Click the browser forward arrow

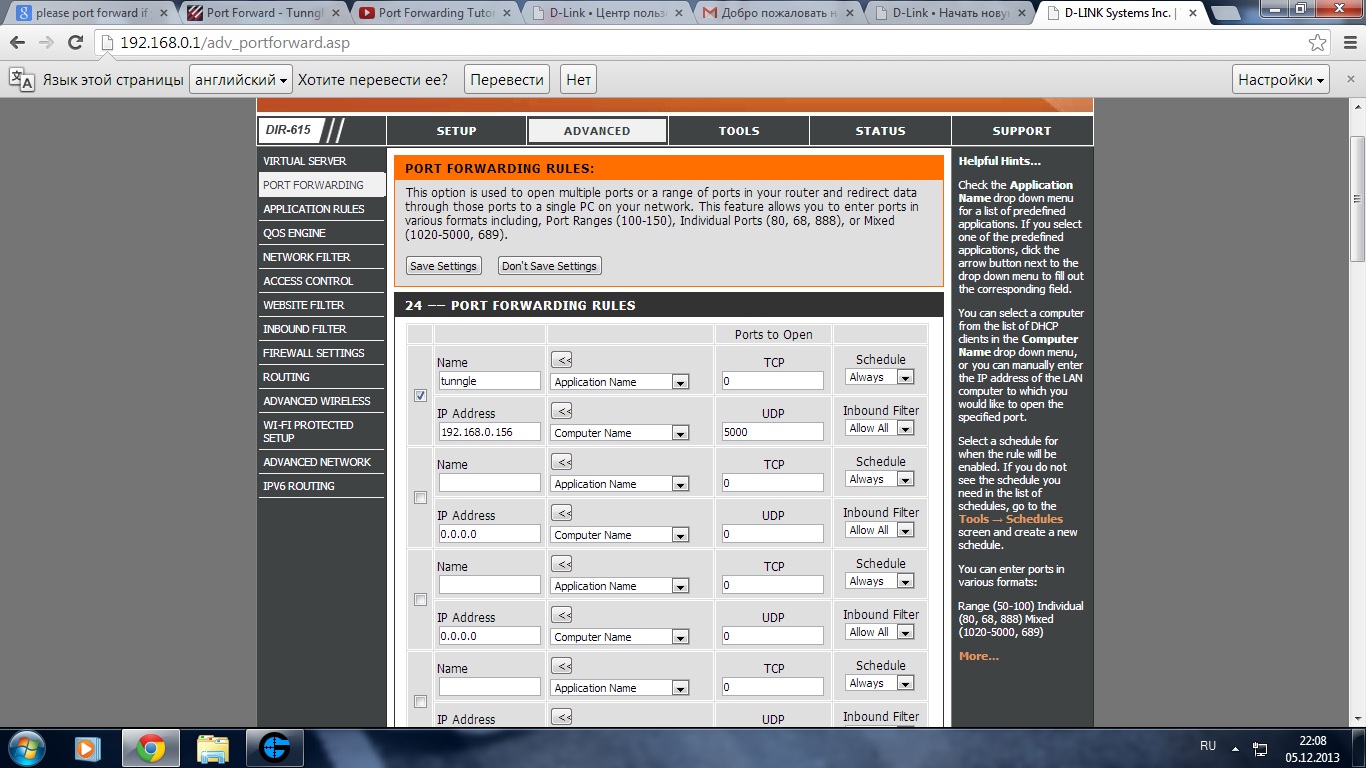pyautogui.click(x=47, y=43)
